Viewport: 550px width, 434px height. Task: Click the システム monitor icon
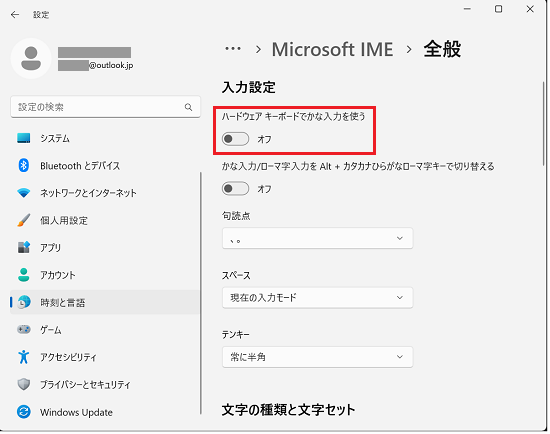(x=24, y=138)
